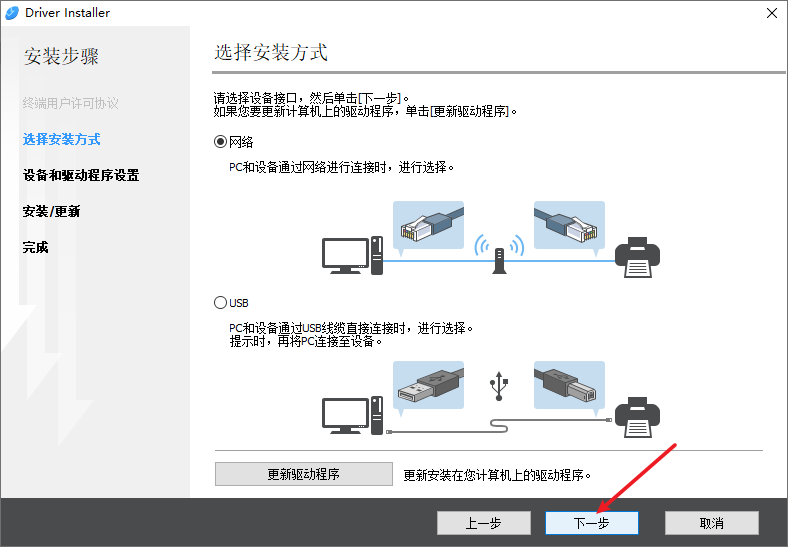Image resolution: width=788 pixels, height=547 pixels.
Task: Select the 设备和驱动程序设置 step in sidebar
Action: 81,175
